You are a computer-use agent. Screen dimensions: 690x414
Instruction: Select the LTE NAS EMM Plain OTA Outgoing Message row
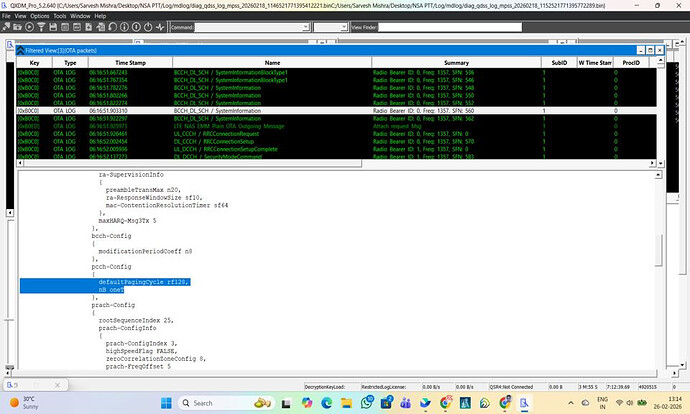coord(337,126)
